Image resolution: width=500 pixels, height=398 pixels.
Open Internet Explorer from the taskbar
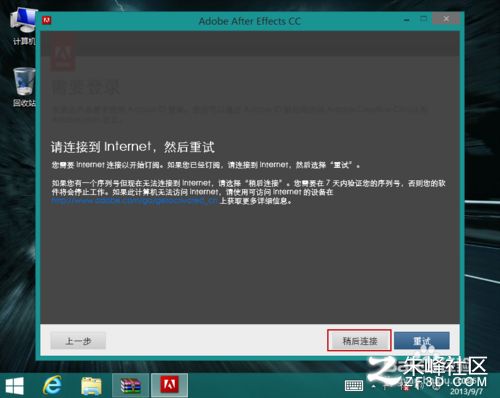53,385
